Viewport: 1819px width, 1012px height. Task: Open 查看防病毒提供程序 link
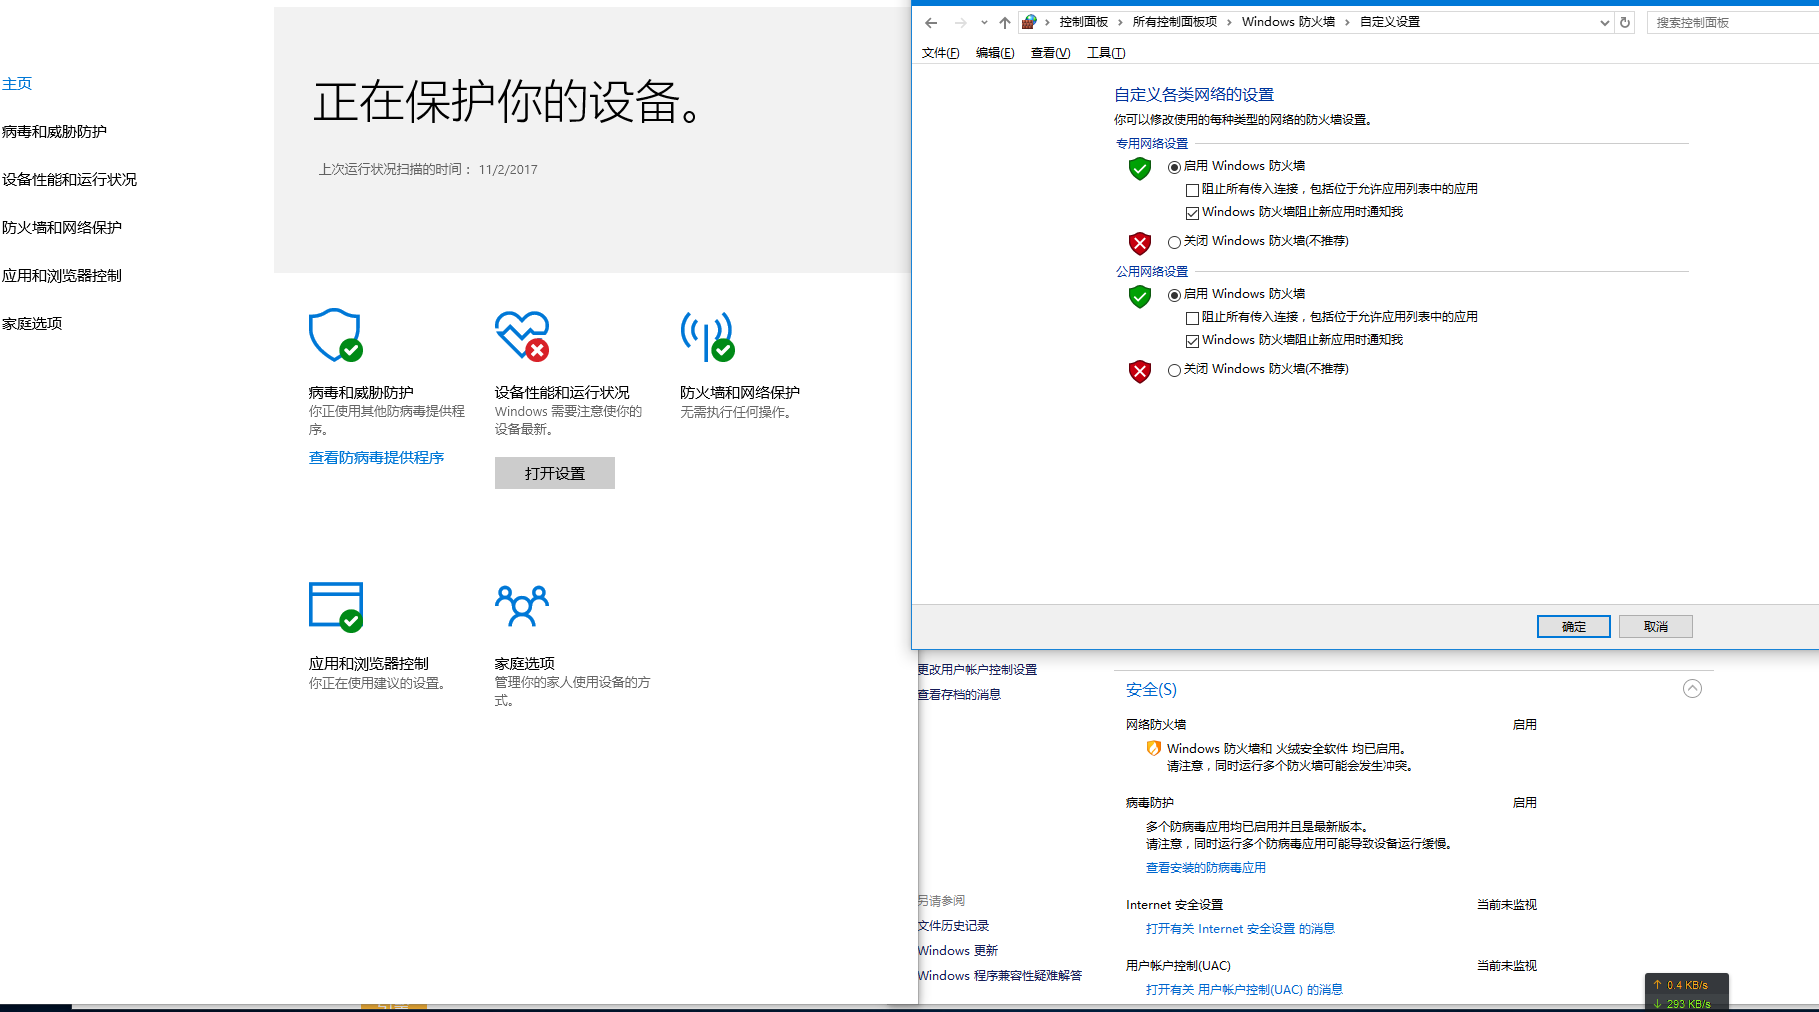point(376,458)
